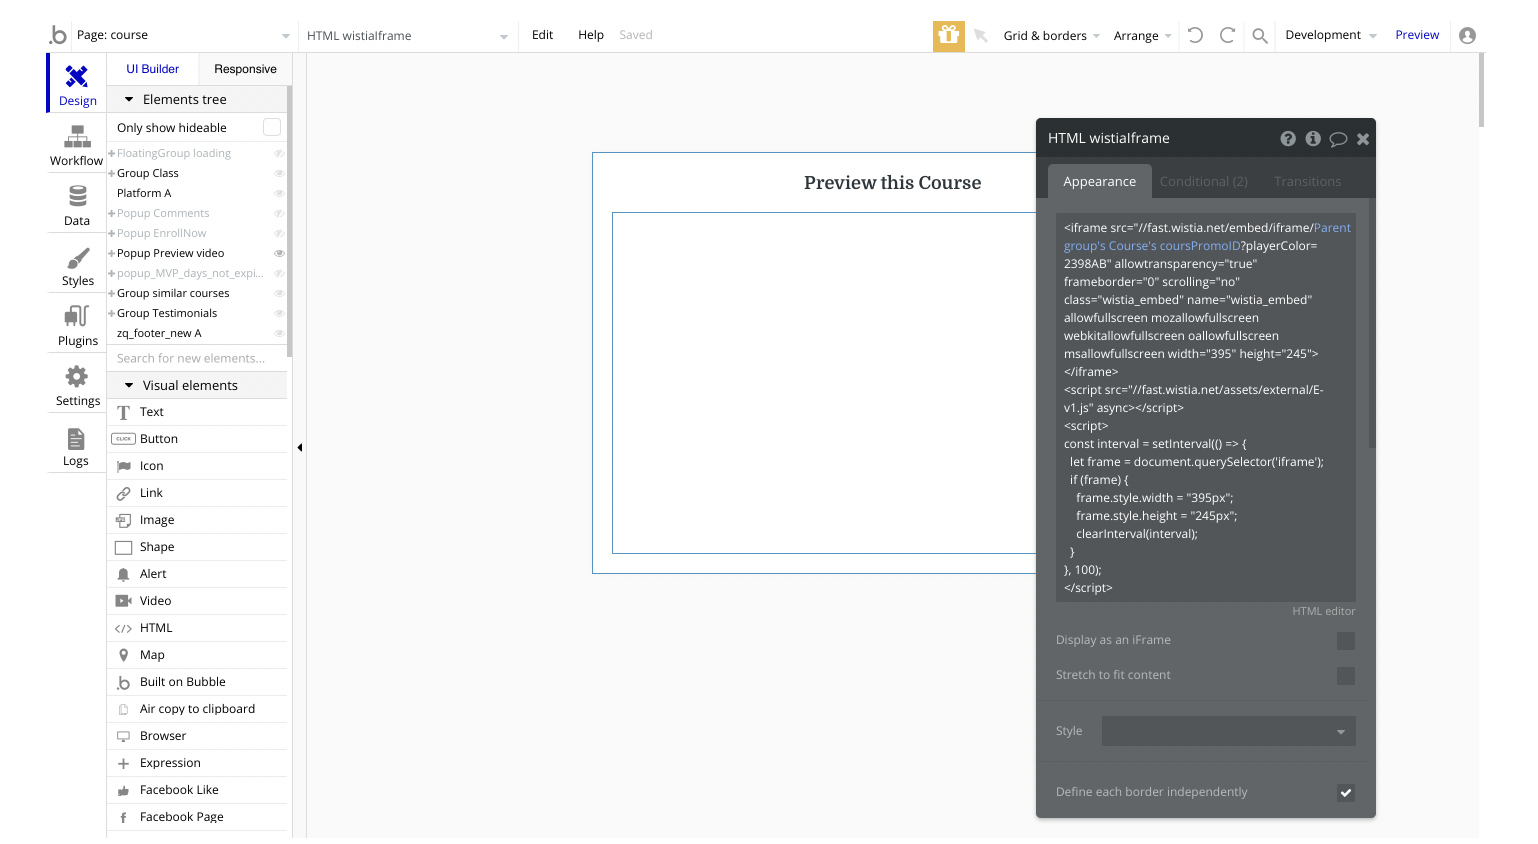Open the search magnifier tool
The height and width of the screenshot is (844, 1538).
click(1260, 36)
